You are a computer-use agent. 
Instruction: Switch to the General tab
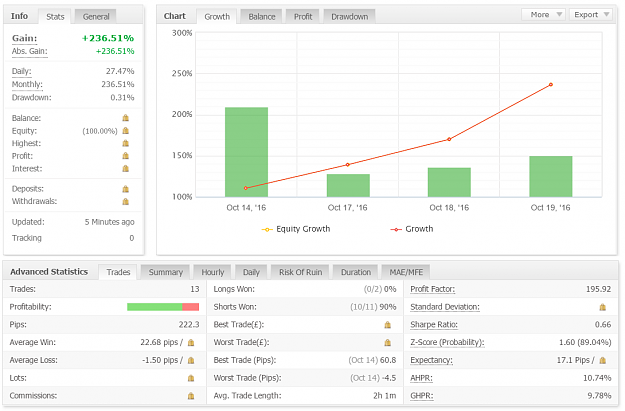coord(96,17)
